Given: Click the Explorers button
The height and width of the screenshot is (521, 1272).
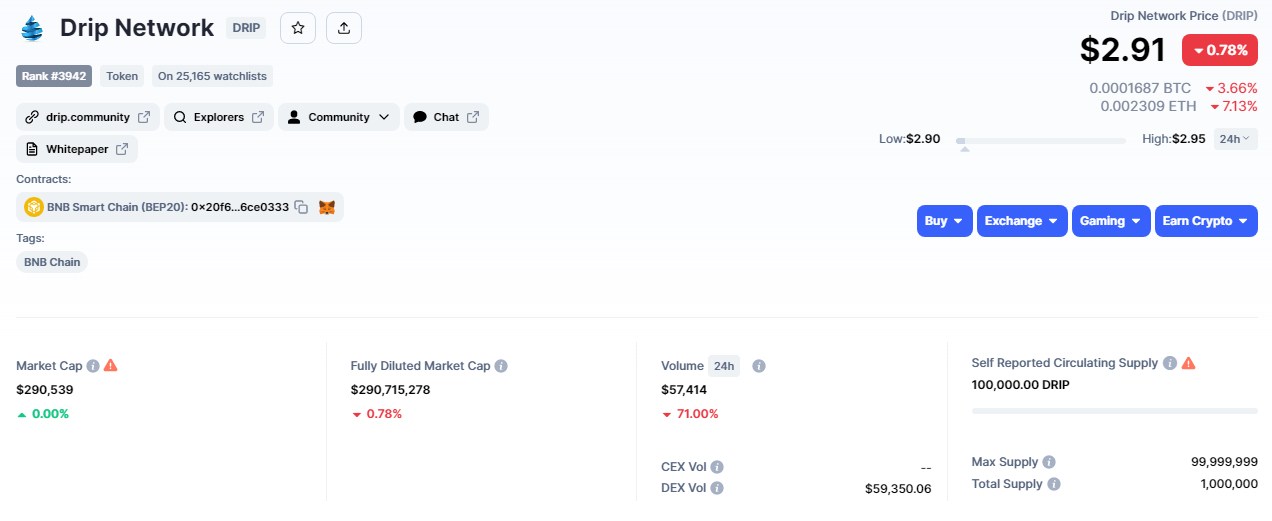Looking at the screenshot, I should [x=219, y=117].
